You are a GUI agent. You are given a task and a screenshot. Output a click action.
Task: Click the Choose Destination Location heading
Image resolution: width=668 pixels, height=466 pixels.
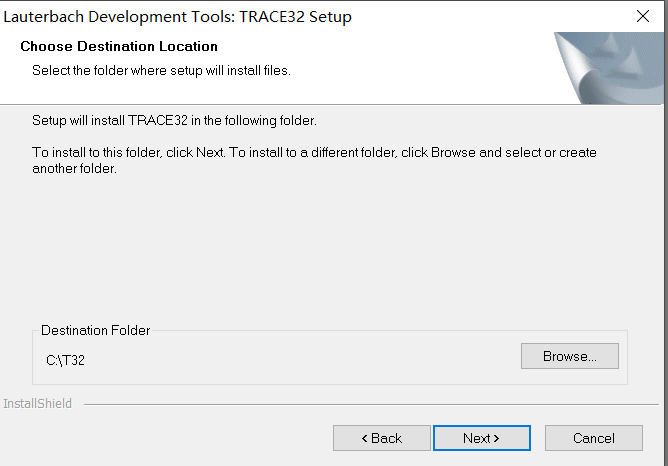119,46
